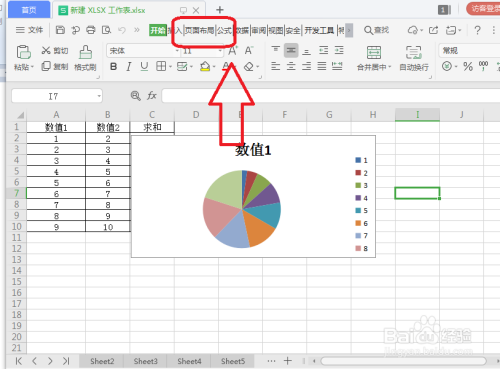Center text horizontally in cell
This screenshot has width=500, height=369.
[x=291, y=66]
